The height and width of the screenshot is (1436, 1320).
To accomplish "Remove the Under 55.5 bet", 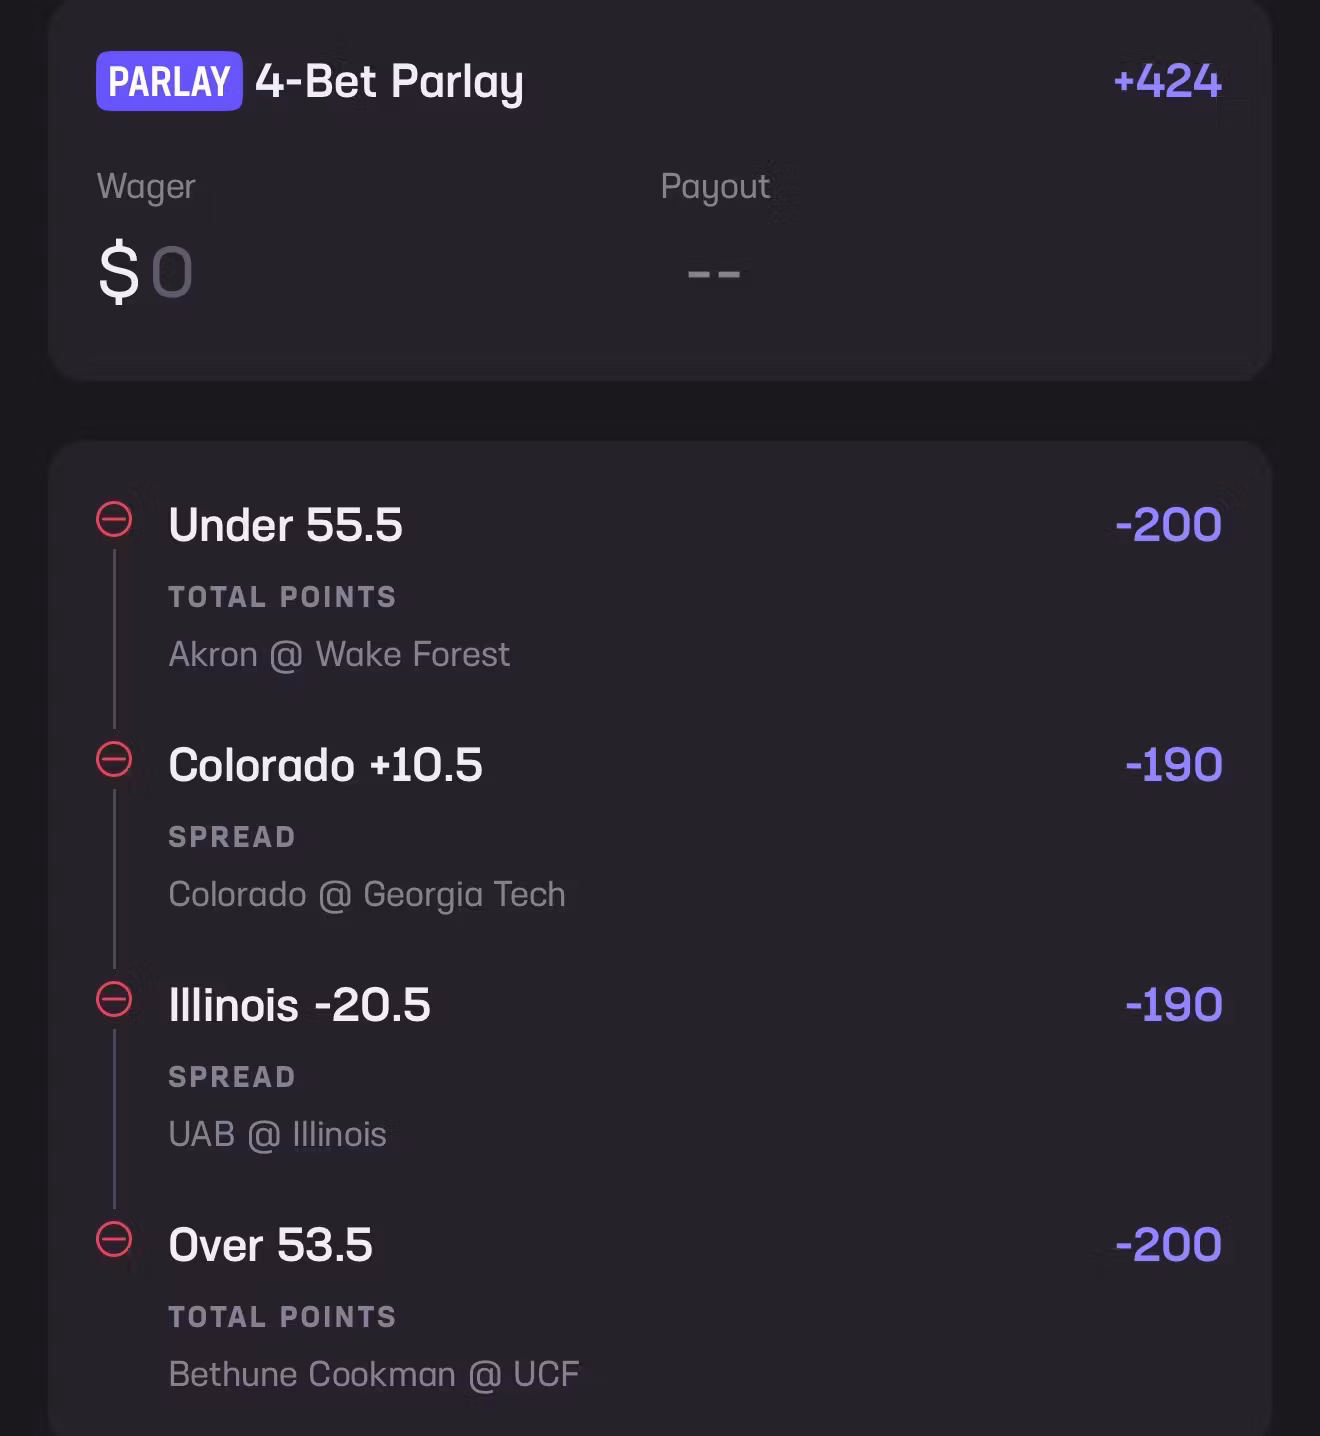I will coord(114,520).
